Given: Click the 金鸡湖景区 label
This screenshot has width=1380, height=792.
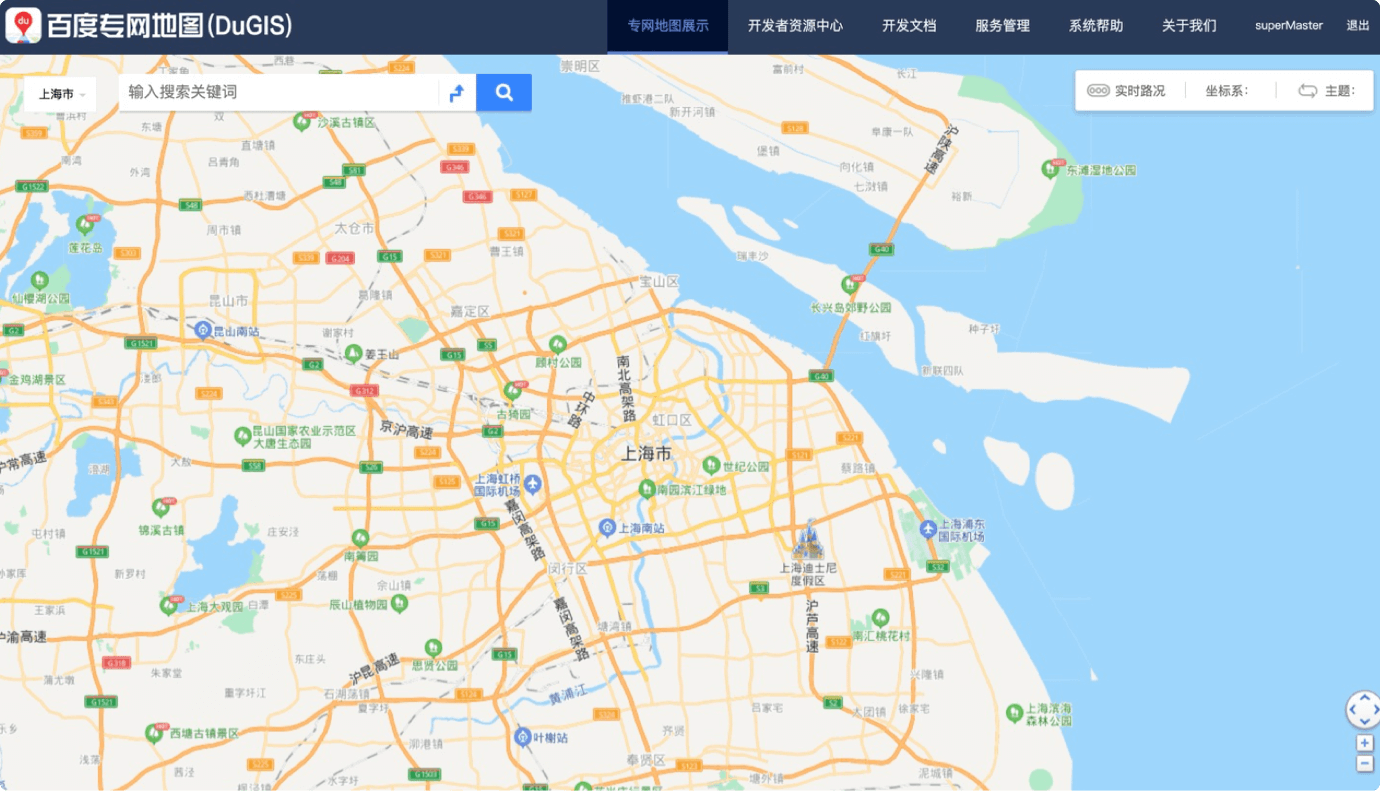Looking at the screenshot, I should point(37,380).
